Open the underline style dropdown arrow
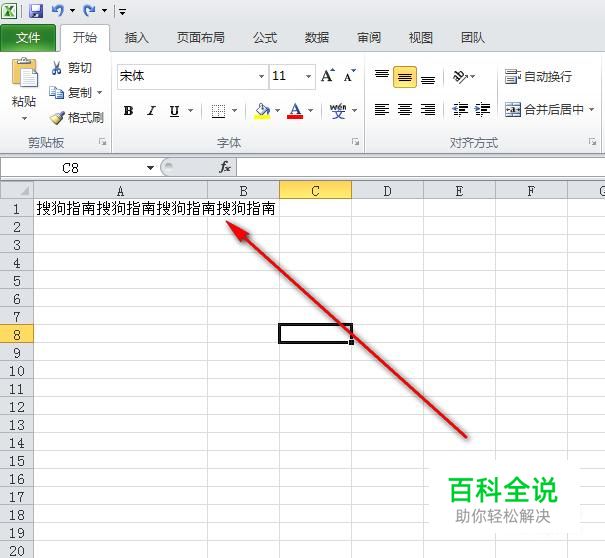605x558 pixels. (x=191, y=111)
